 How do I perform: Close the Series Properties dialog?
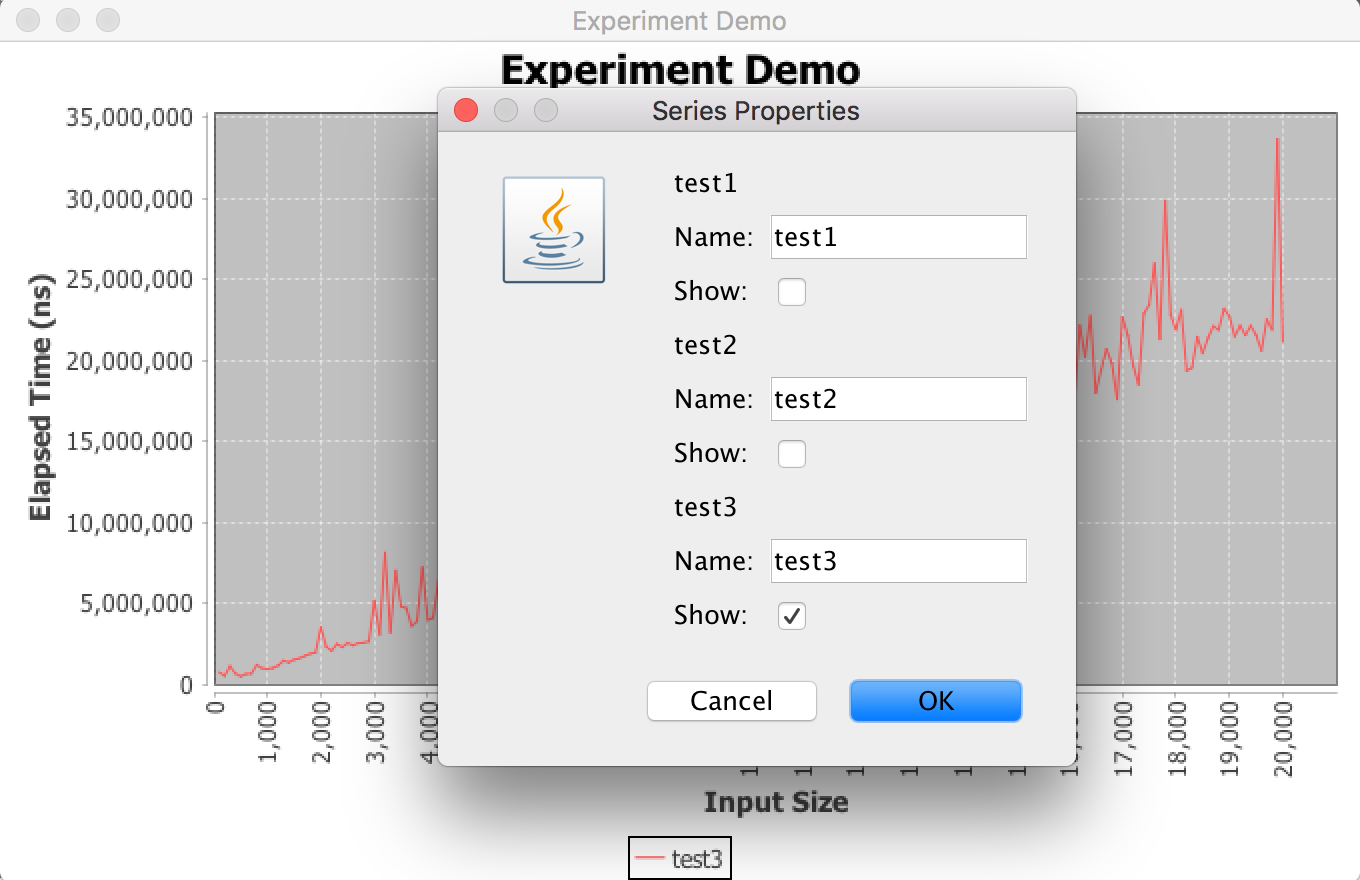coord(466,110)
